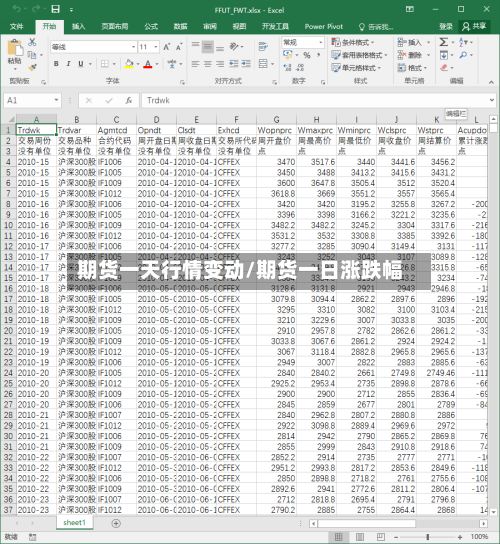Screen dimensions: 500x544
Task: Collapse the ribbon with the up chevron
Action: coord(491,82)
